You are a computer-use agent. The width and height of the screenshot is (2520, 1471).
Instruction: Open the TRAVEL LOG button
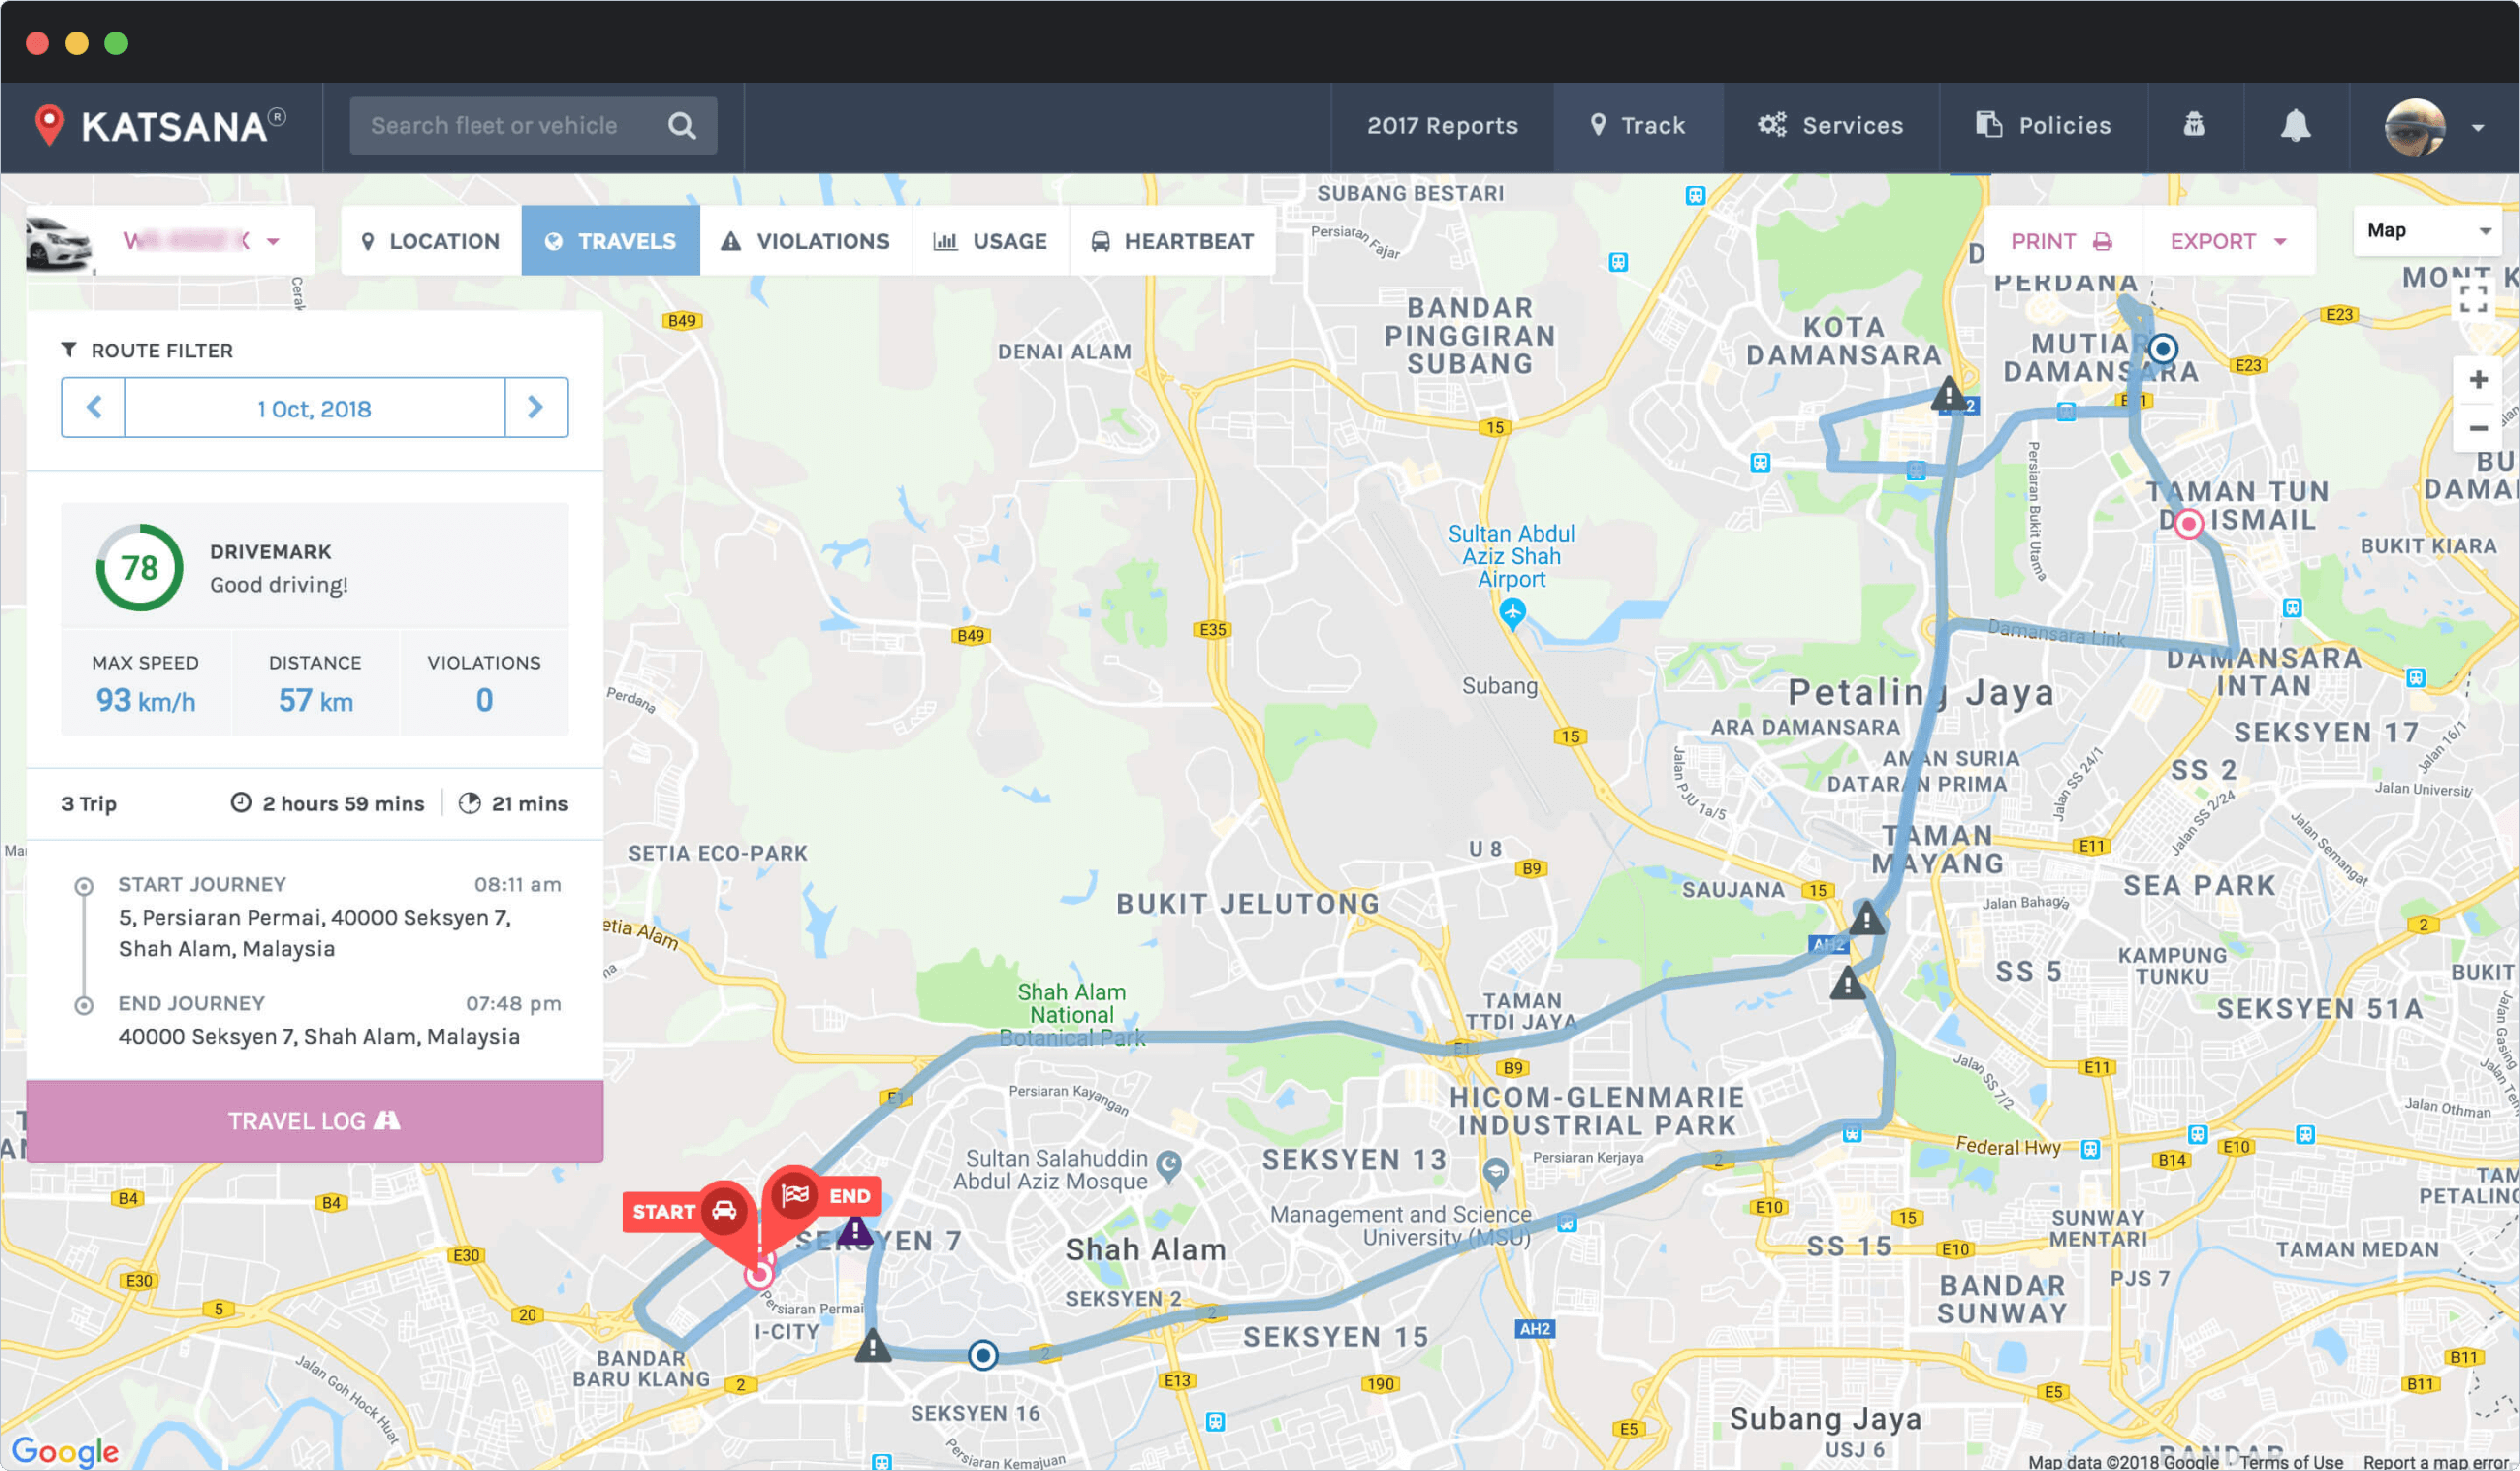click(314, 1120)
